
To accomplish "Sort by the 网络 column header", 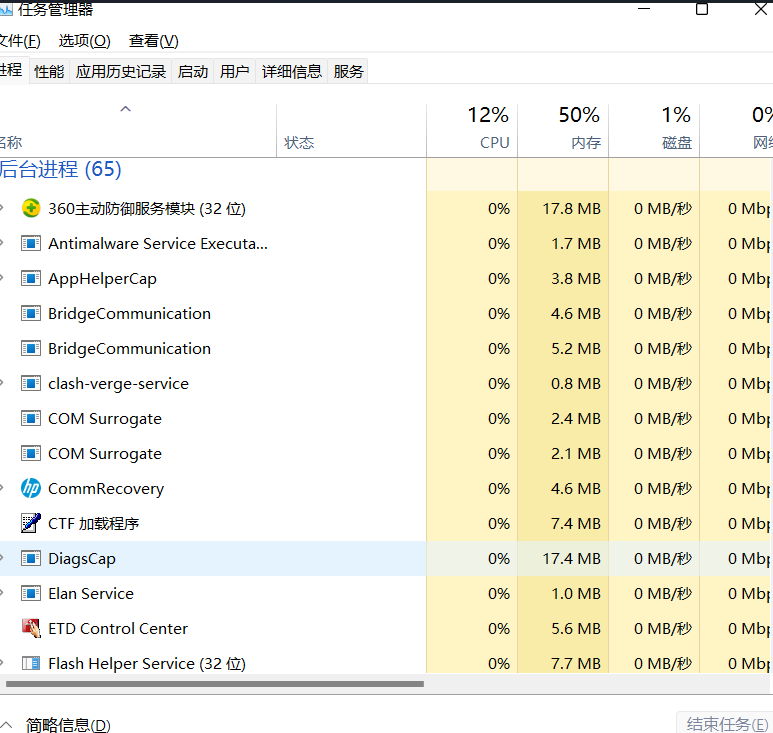I will 737,131.
